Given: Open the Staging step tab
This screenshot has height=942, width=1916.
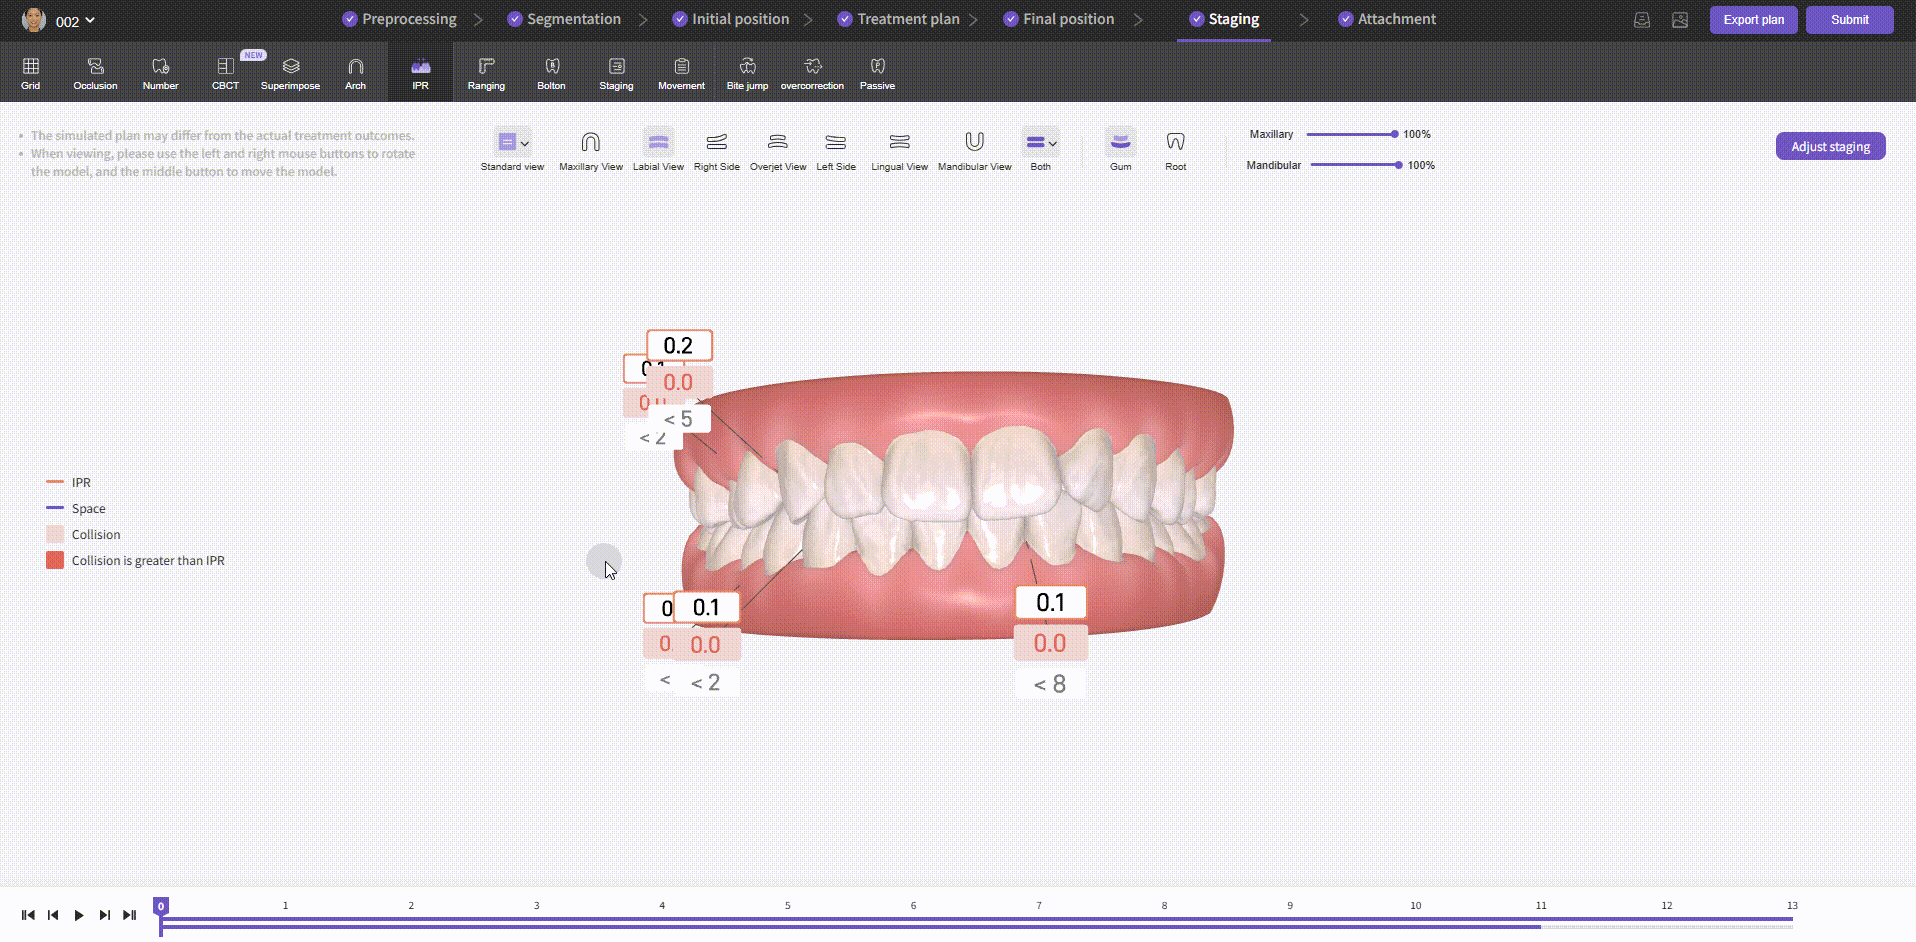Looking at the screenshot, I should [1224, 19].
